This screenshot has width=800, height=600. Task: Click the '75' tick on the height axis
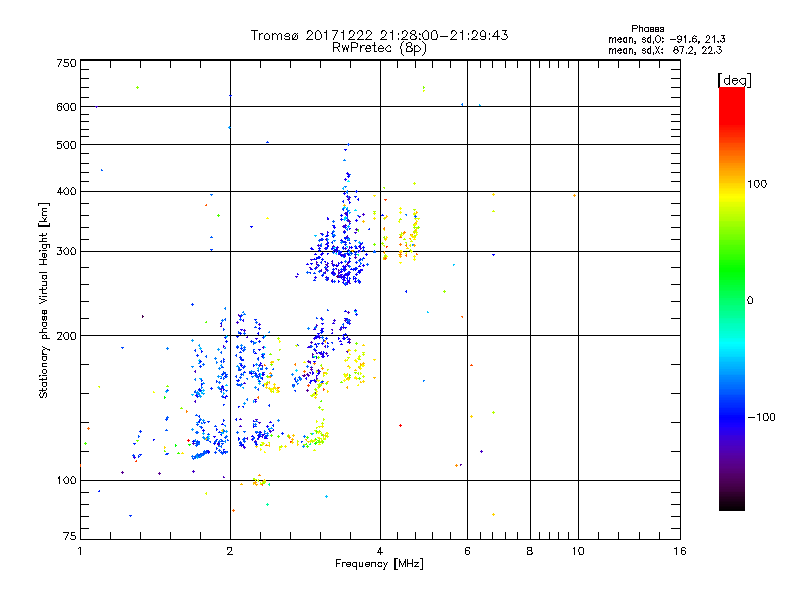tap(70, 536)
